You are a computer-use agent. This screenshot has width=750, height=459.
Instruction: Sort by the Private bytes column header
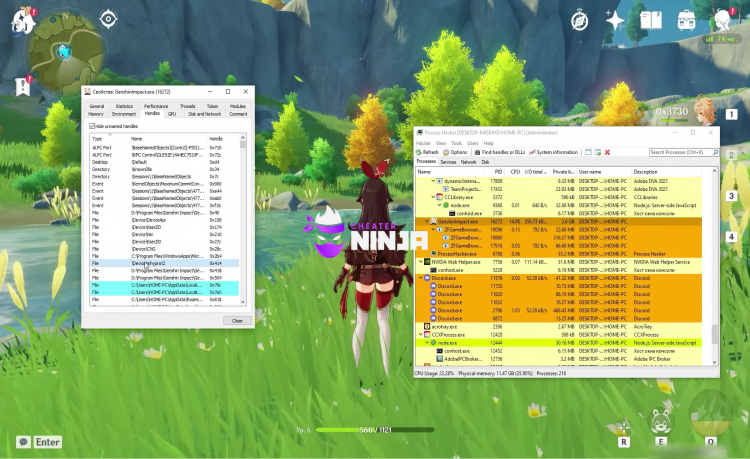[562, 172]
